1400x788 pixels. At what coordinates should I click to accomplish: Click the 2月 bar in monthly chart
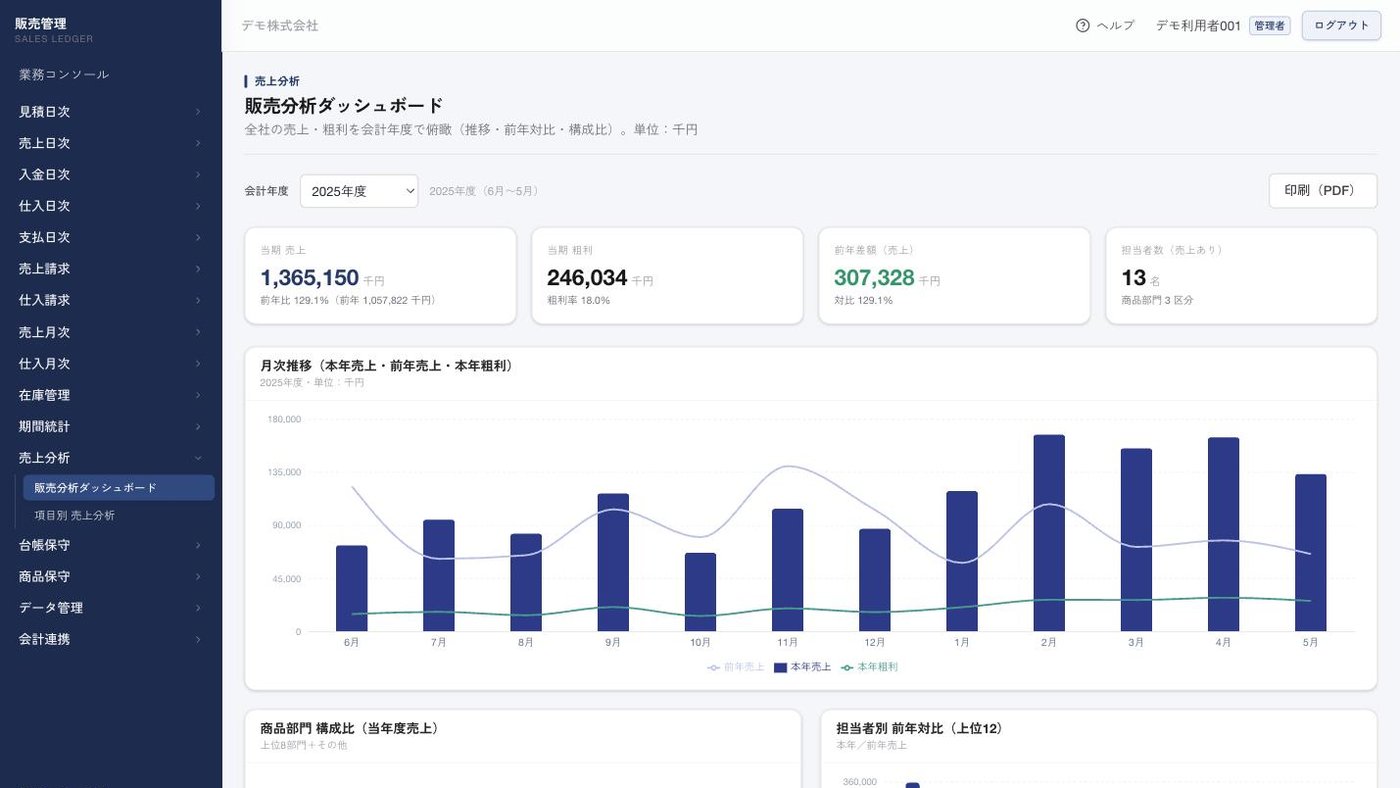click(x=1049, y=533)
